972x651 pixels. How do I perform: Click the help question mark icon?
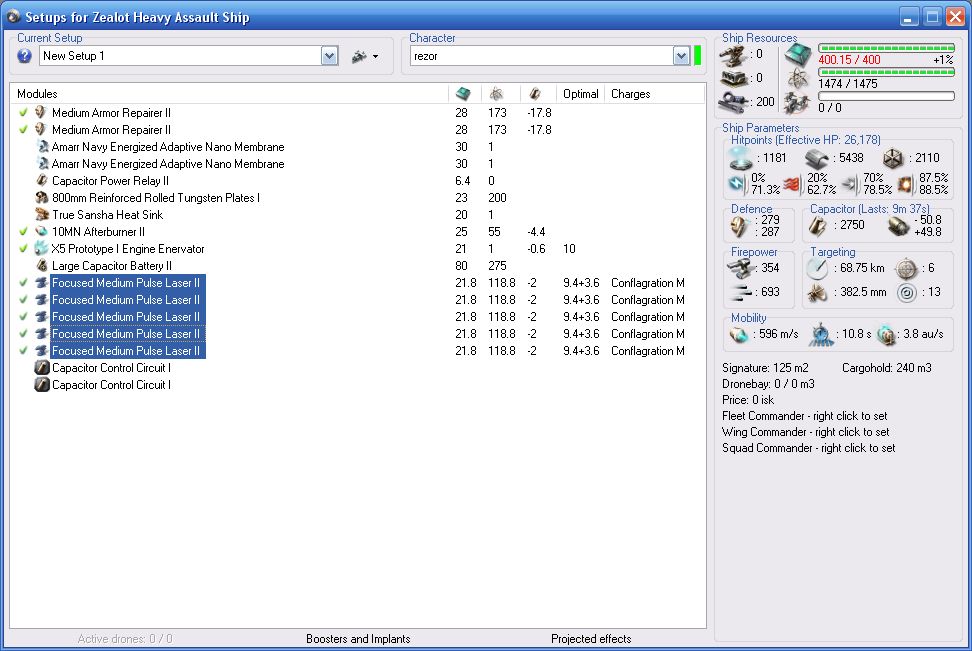coord(24,56)
